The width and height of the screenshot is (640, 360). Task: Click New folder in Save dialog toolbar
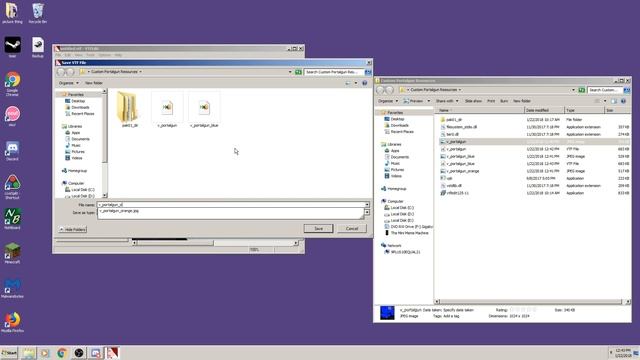(93, 83)
